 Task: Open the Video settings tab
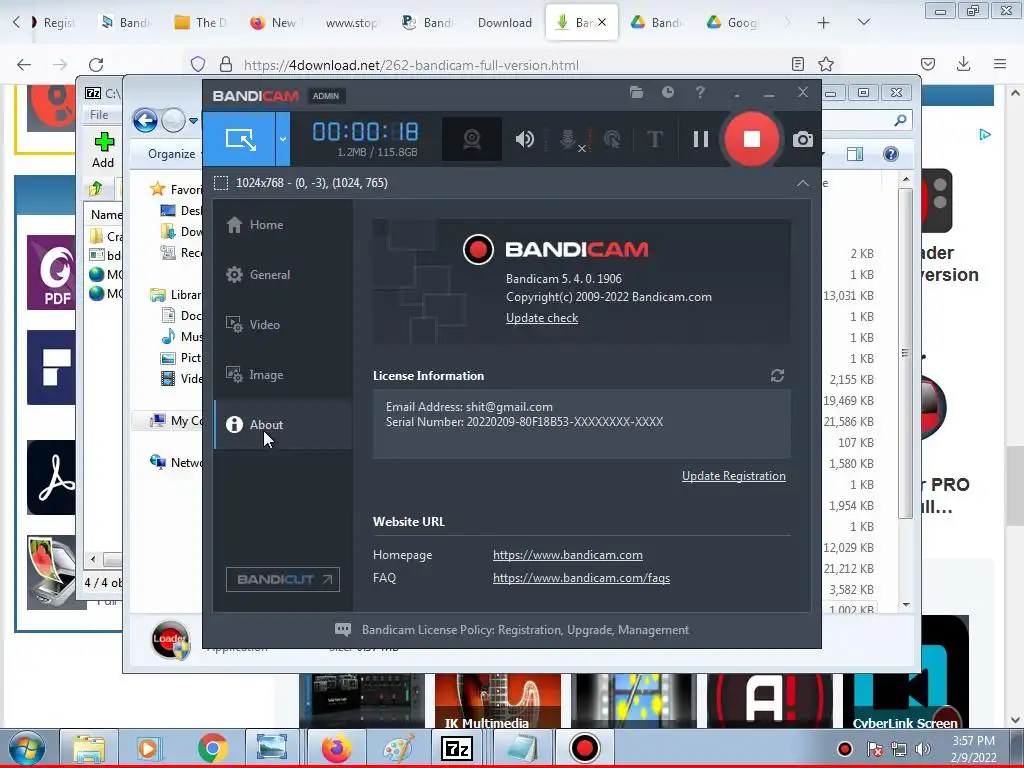[x=283, y=325]
